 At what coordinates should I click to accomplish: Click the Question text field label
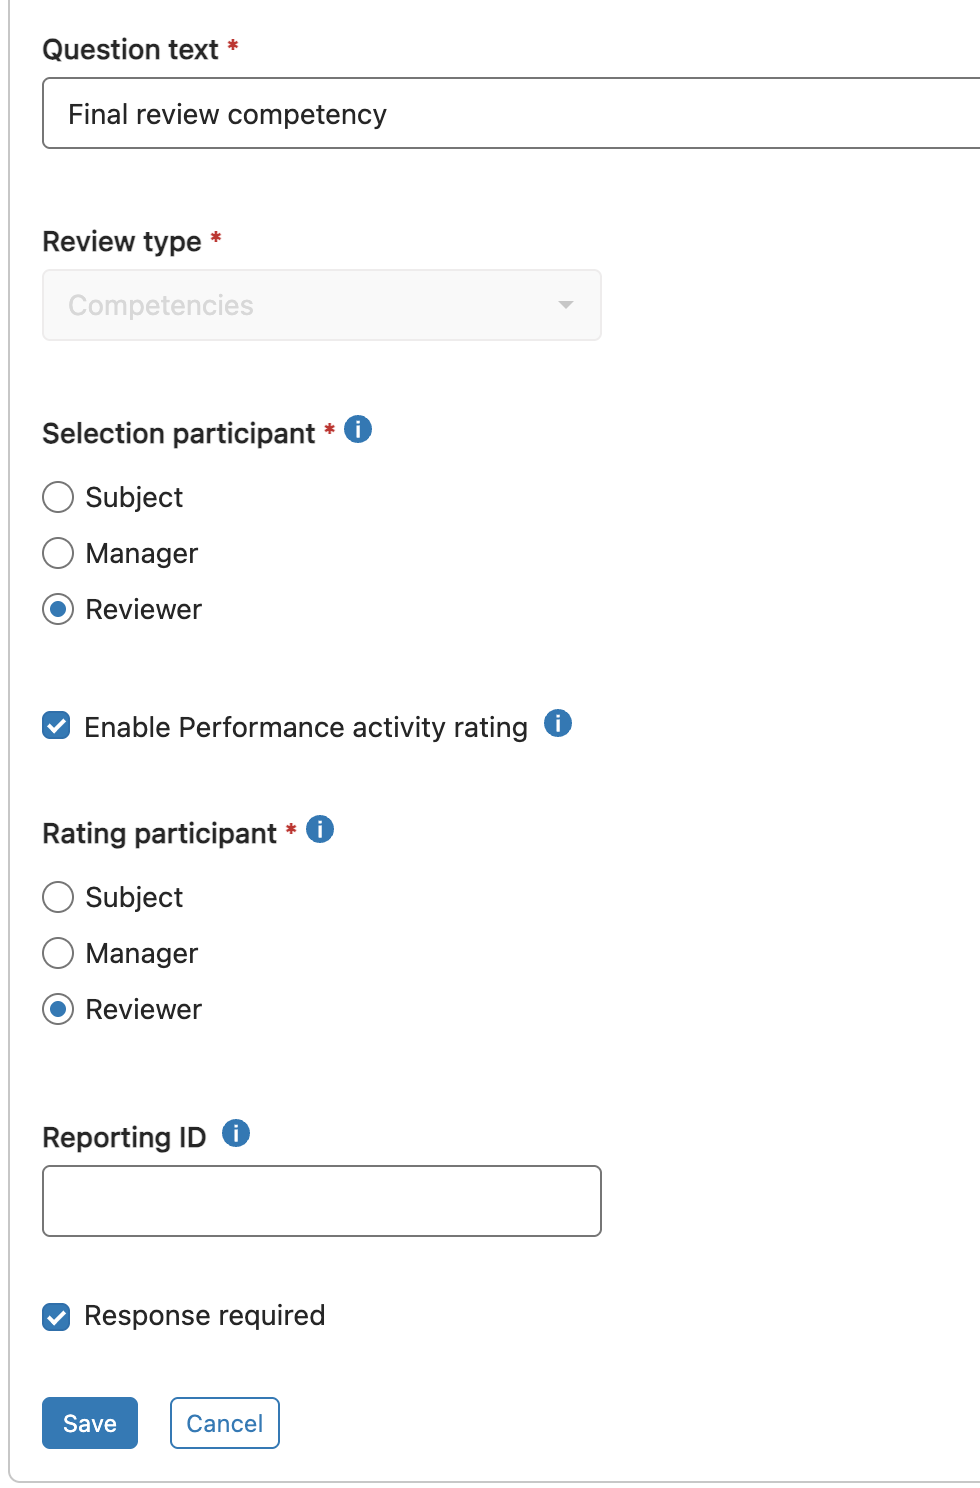click(130, 50)
